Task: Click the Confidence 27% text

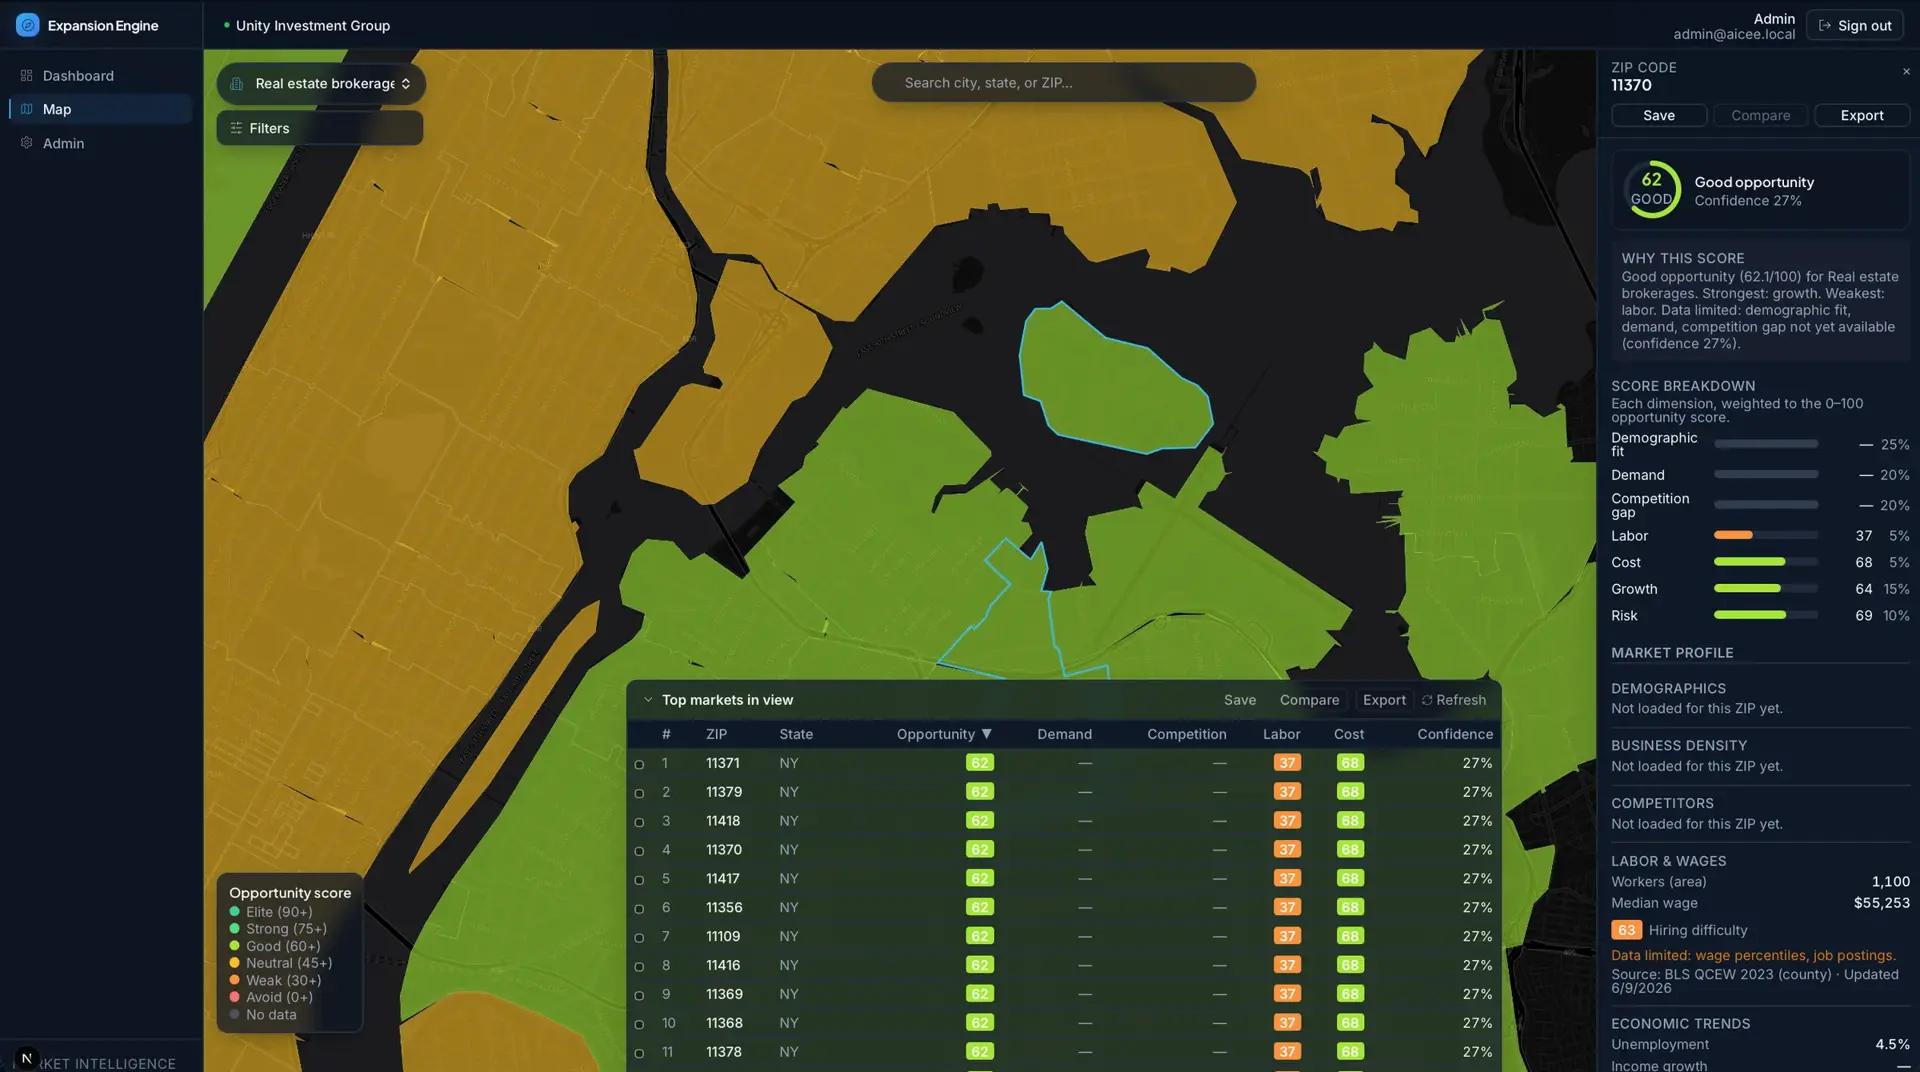Action: 1747,201
